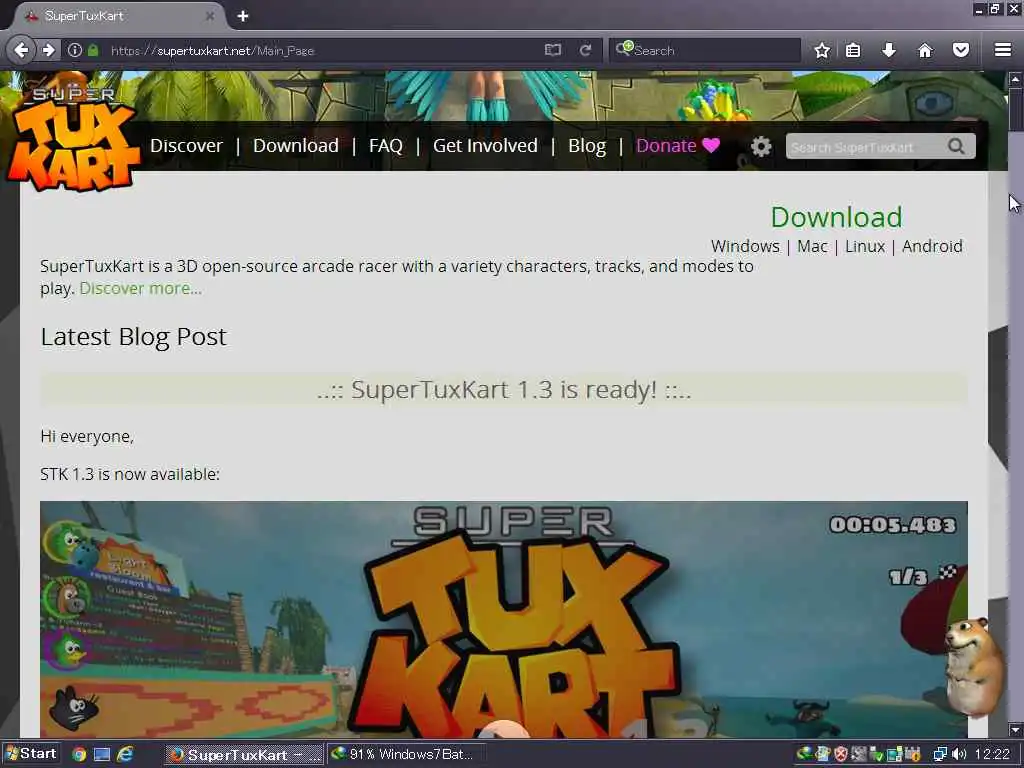Click the 12:22 taskbar clock
Viewport: 1024px width, 768px height.
(x=992, y=754)
